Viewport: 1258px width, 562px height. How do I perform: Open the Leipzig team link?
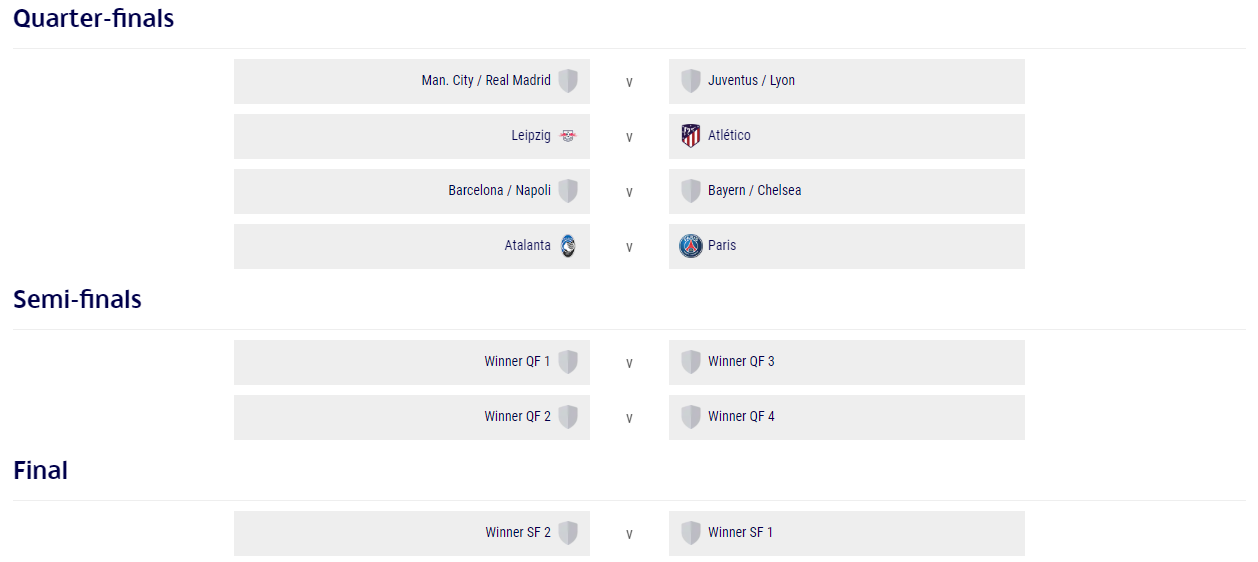click(x=531, y=136)
